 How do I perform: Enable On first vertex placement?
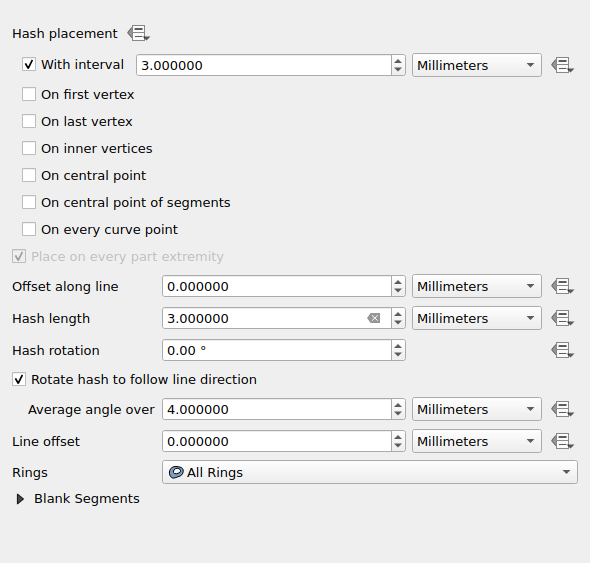click(29, 94)
